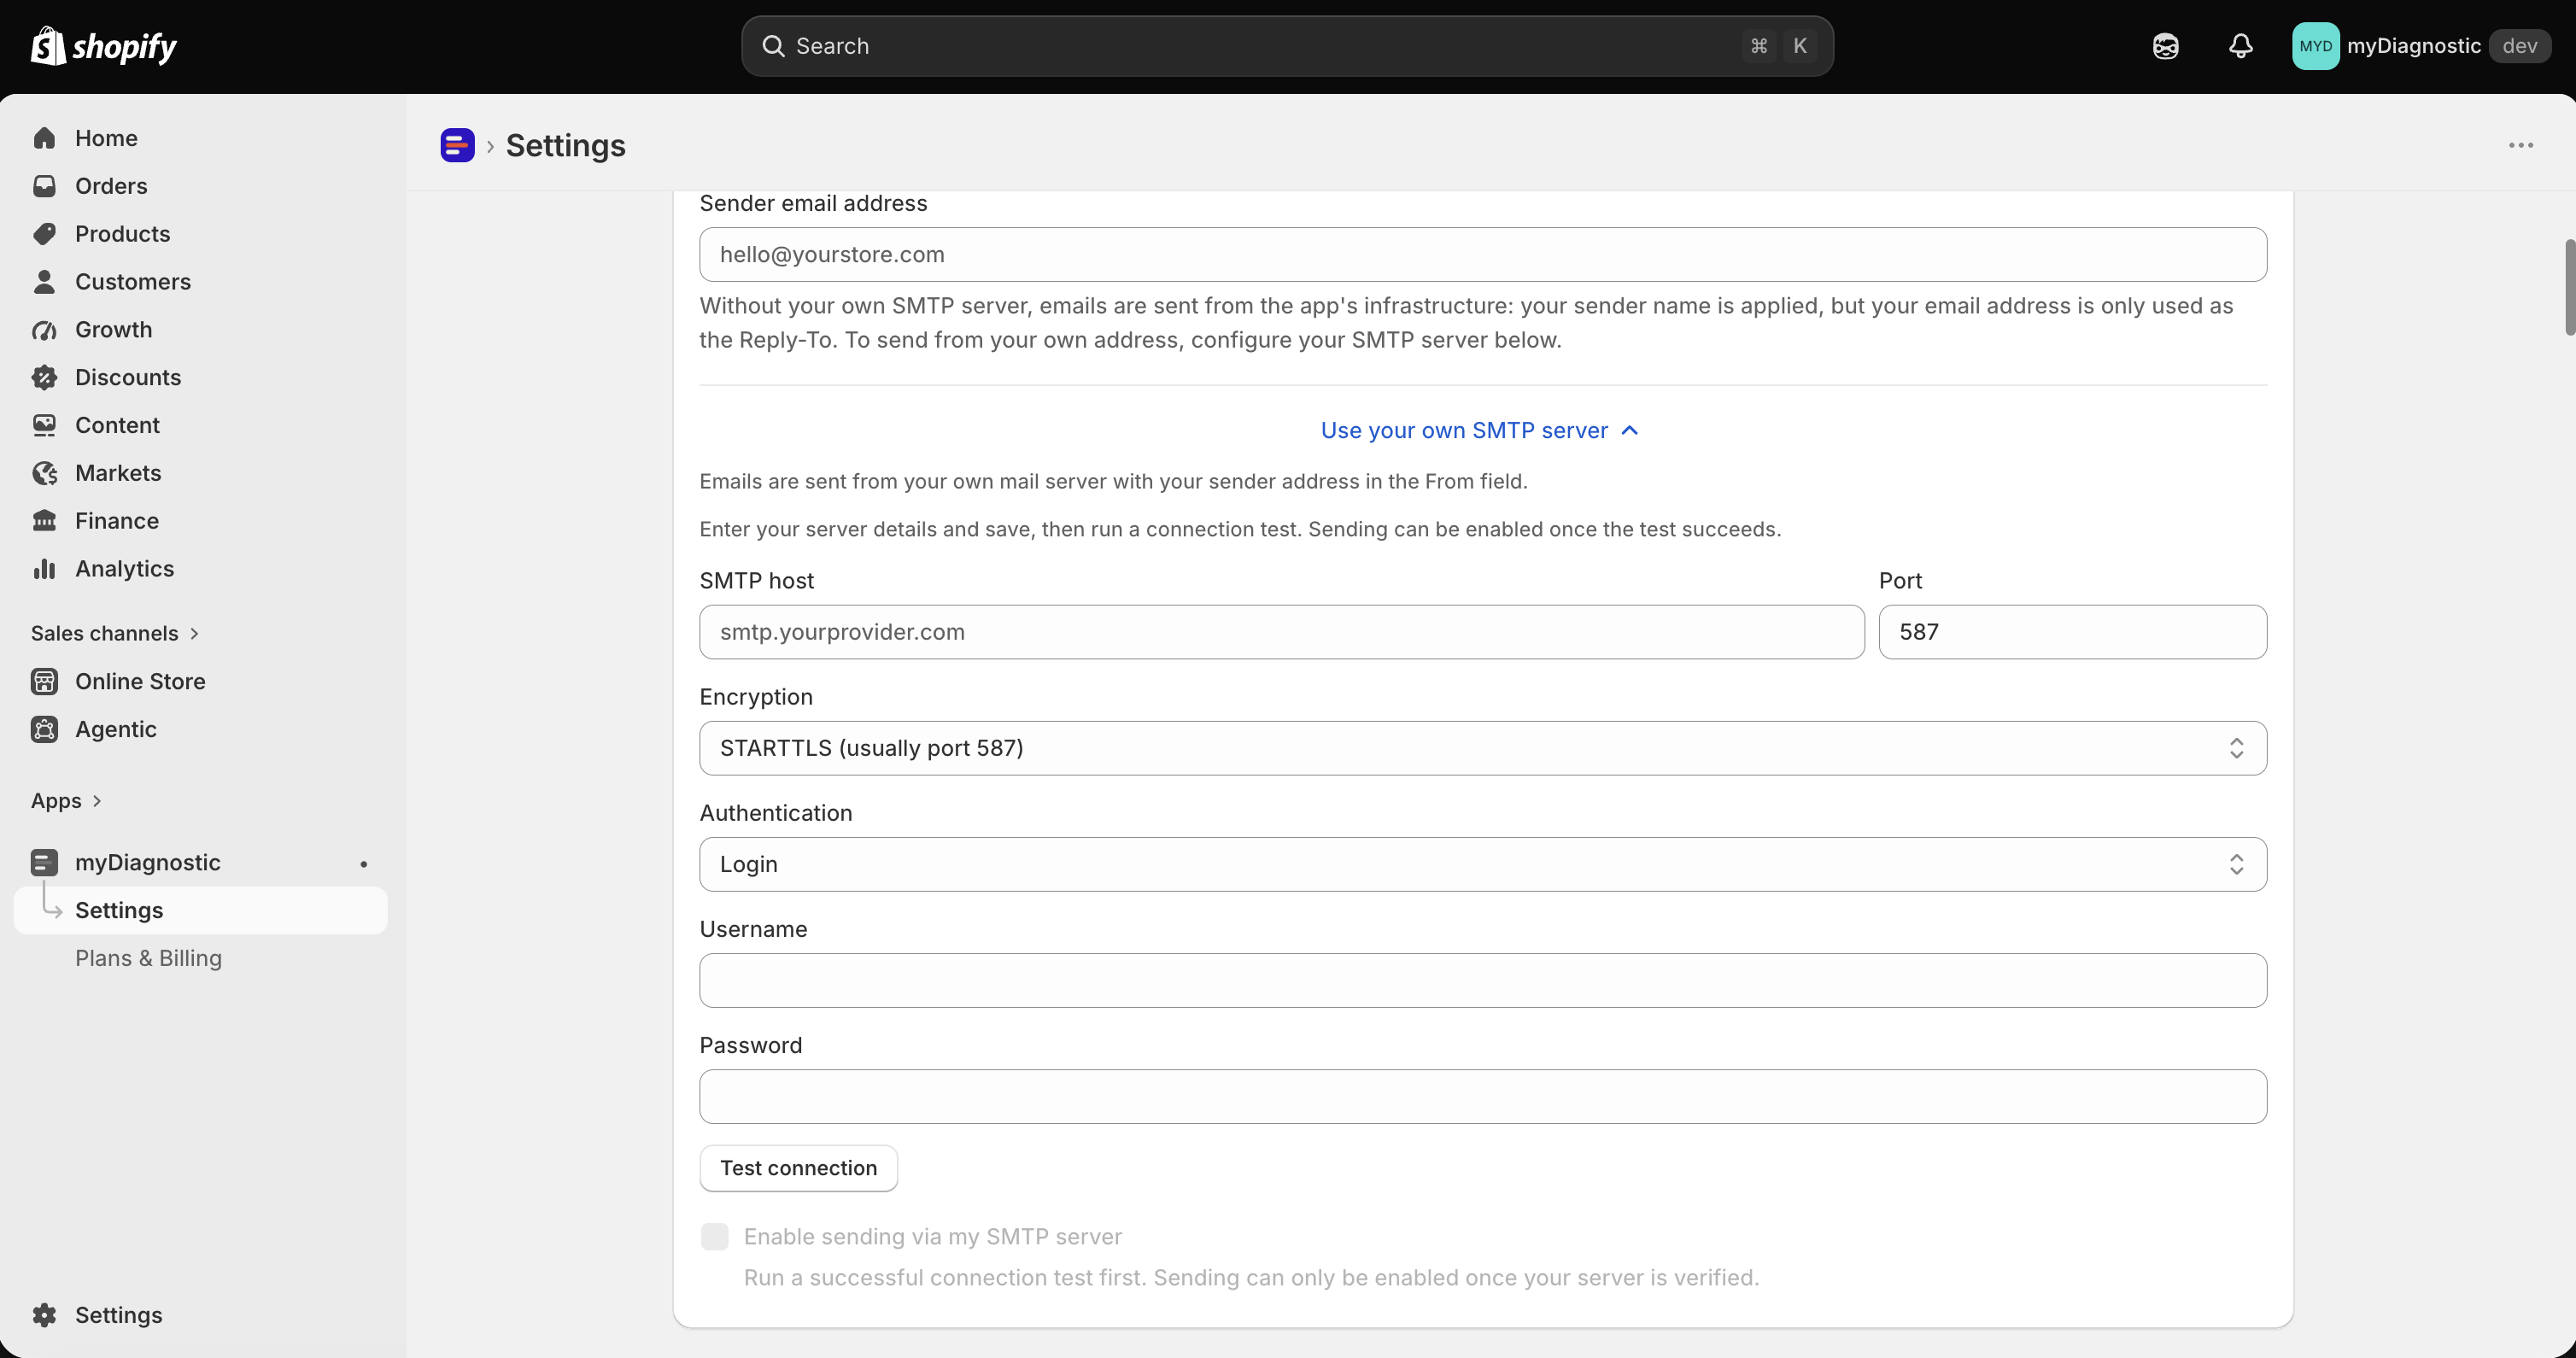Click the Products tag icon
2576x1358 pixels.
pyautogui.click(x=44, y=234)
